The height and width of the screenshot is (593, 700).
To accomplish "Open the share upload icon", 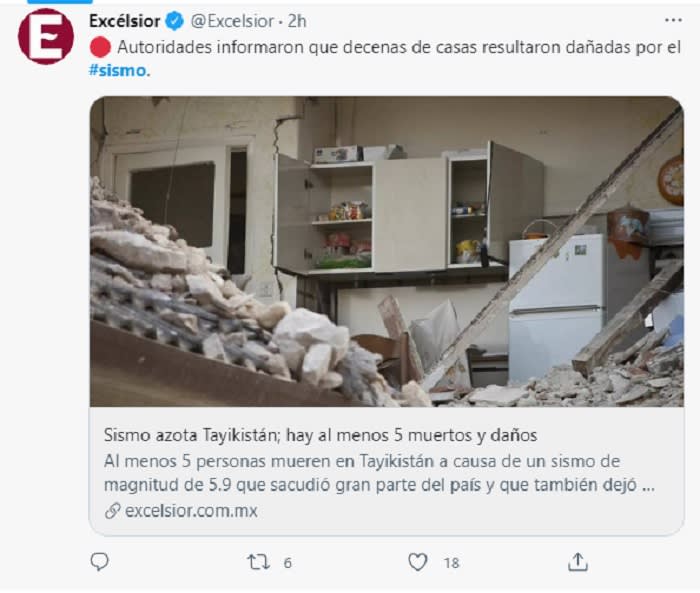I will click(x=578, y=562).
